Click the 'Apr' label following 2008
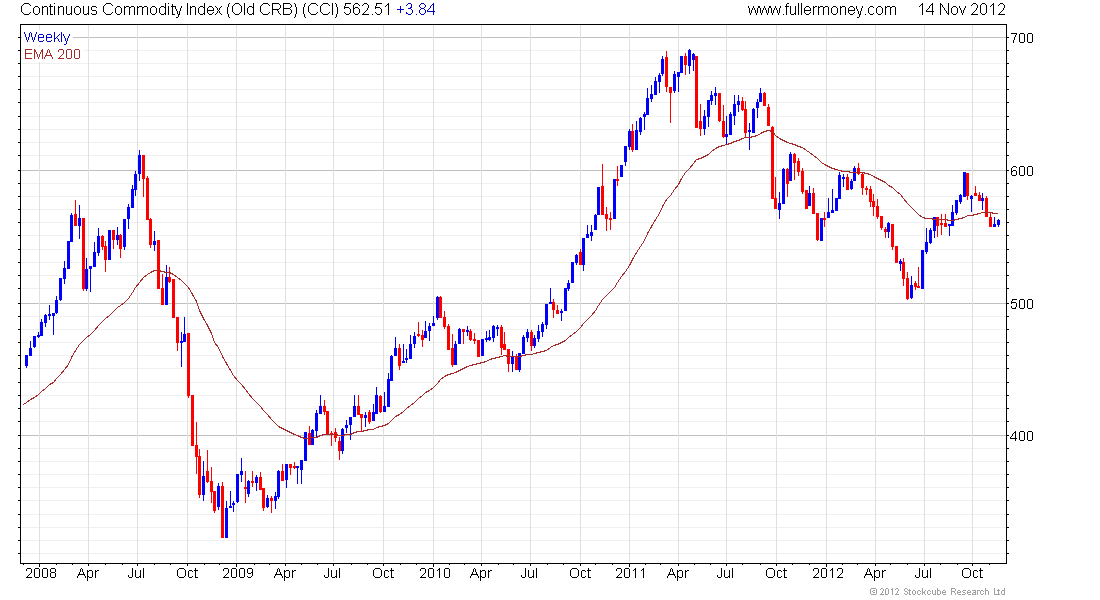This screenshot has width=1100, height=600. click(x=88, y=573)
